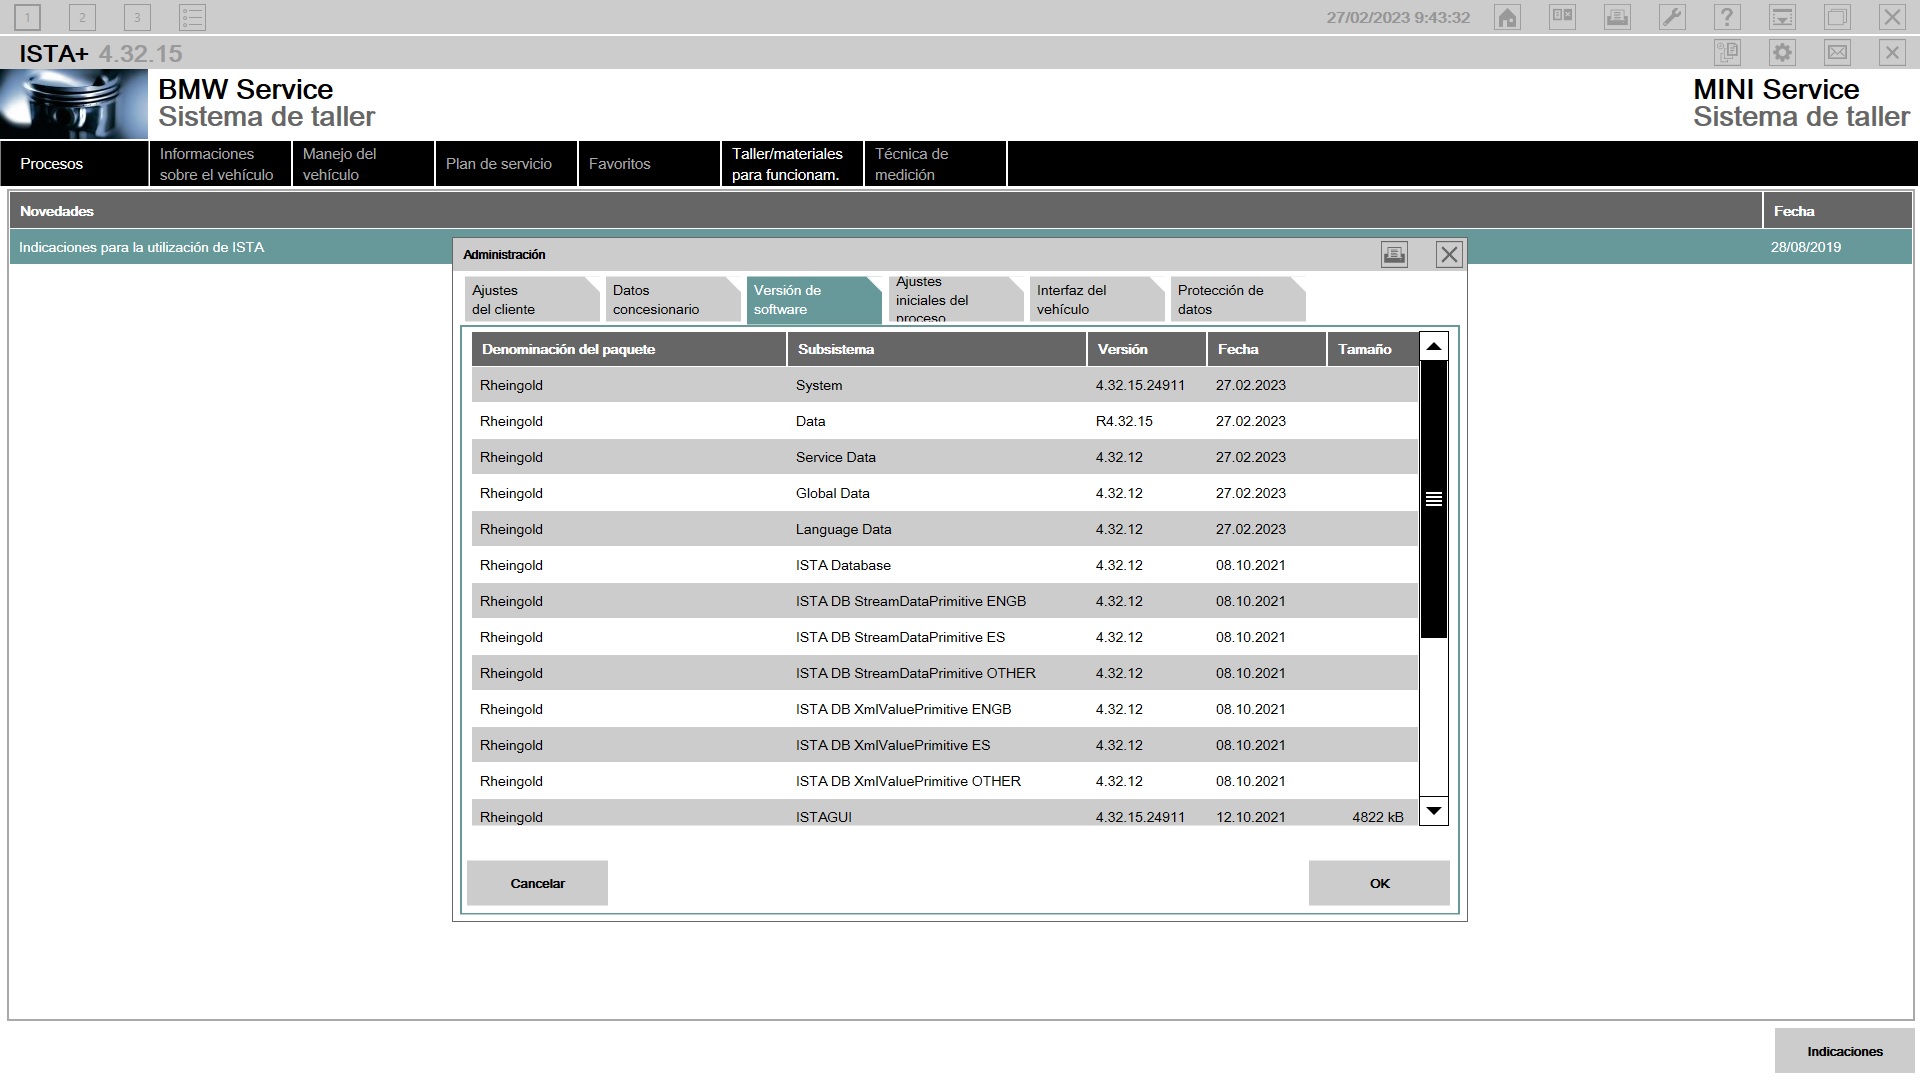Select operation slot 1 icon
The image size is (1920, 1080).
(x=27, y=17)
